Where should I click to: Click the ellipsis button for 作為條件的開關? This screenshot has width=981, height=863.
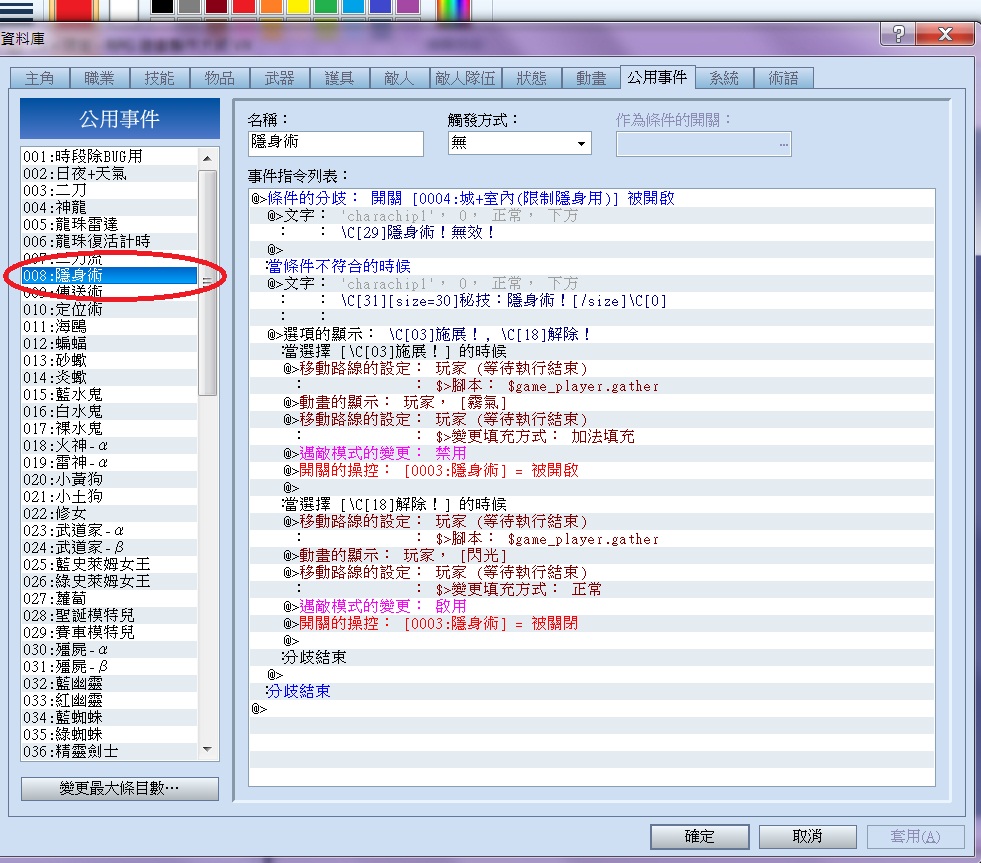point(783,145)
